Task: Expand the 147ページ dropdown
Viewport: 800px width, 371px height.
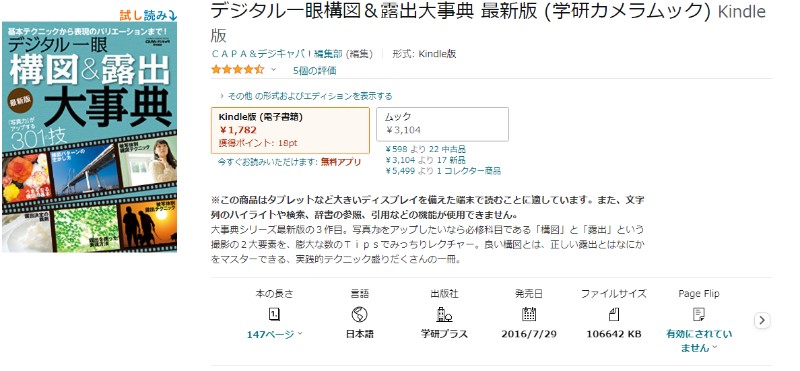Action: (274, 334)
